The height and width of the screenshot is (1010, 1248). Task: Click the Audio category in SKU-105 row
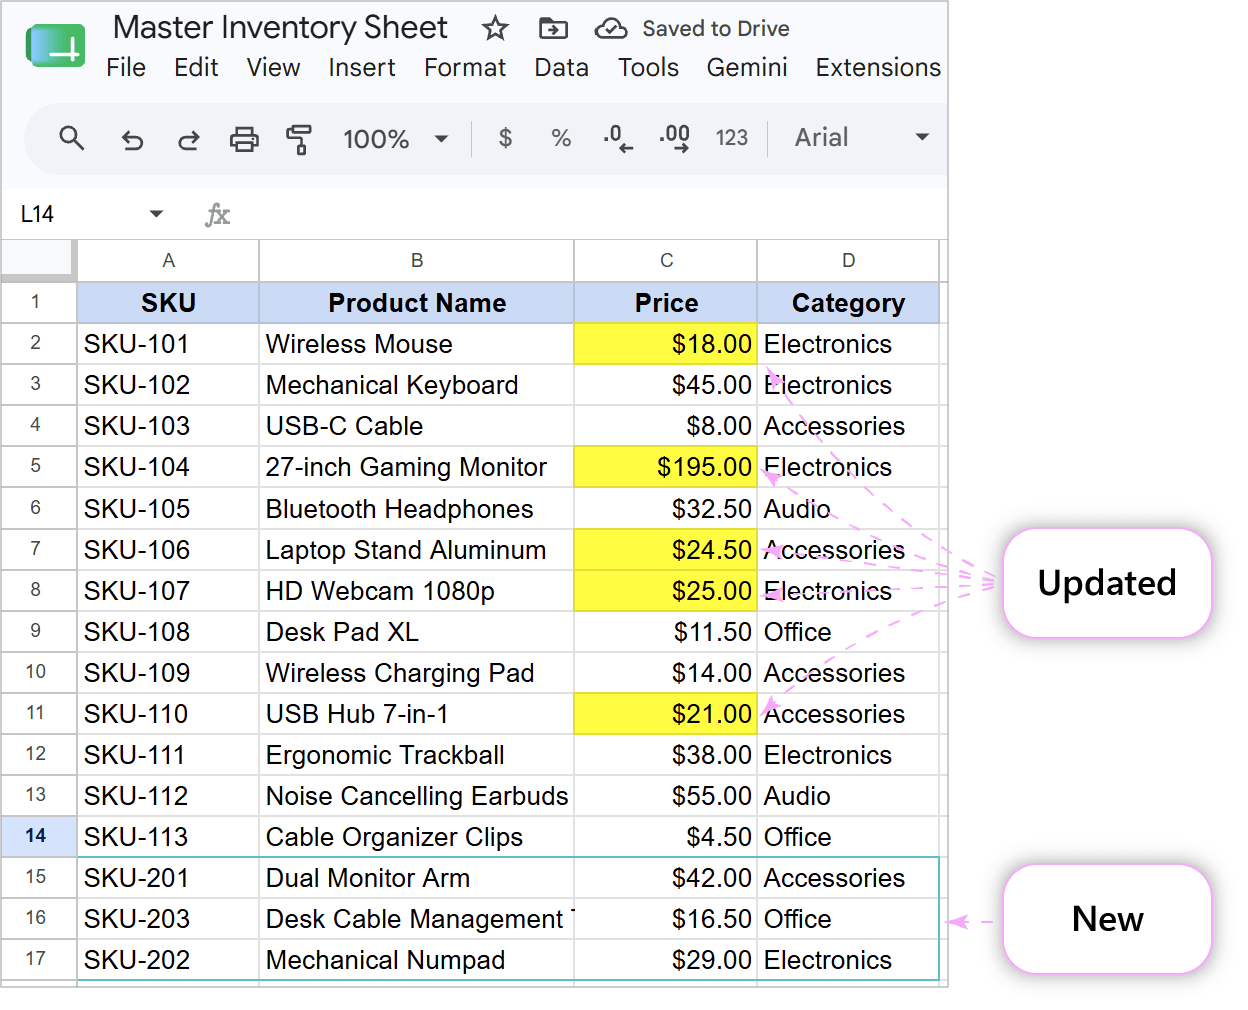[x=848, y=509]
